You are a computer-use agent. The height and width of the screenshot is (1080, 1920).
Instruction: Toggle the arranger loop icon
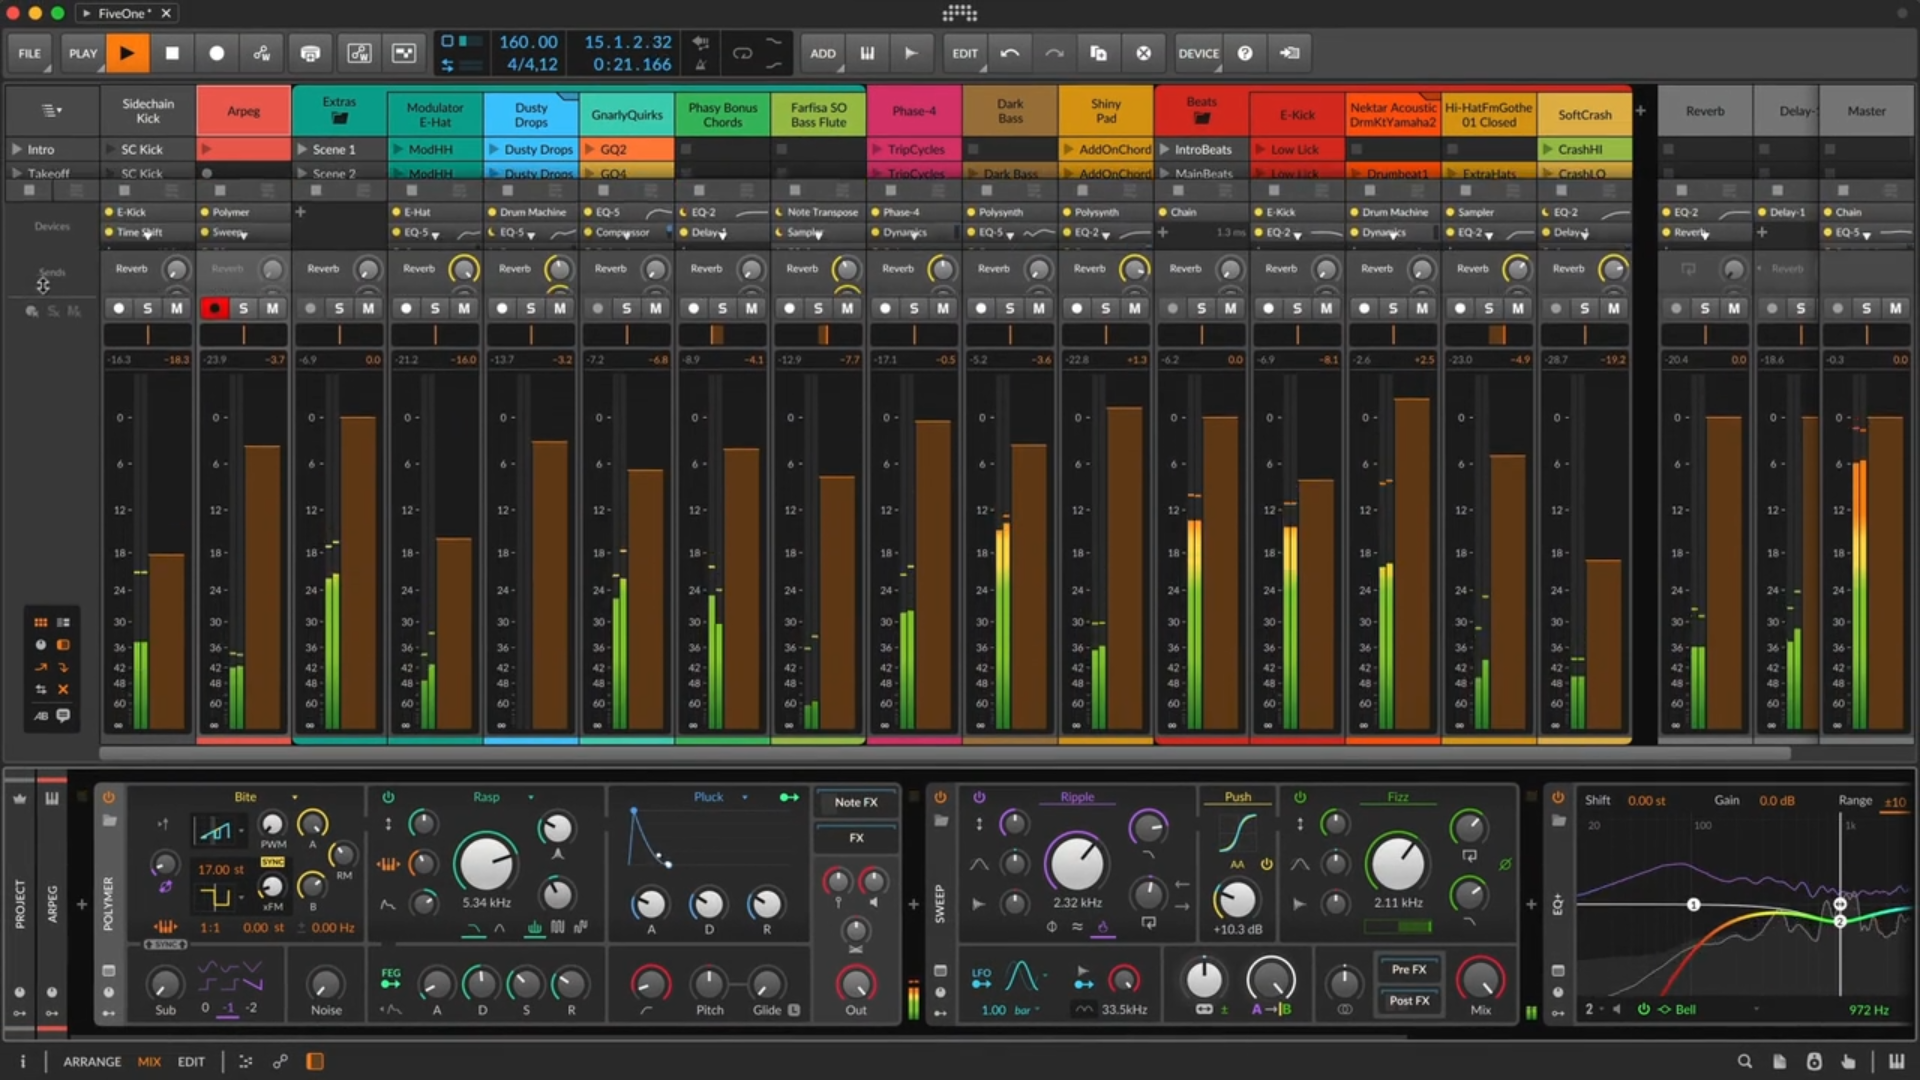click(742, 53)
